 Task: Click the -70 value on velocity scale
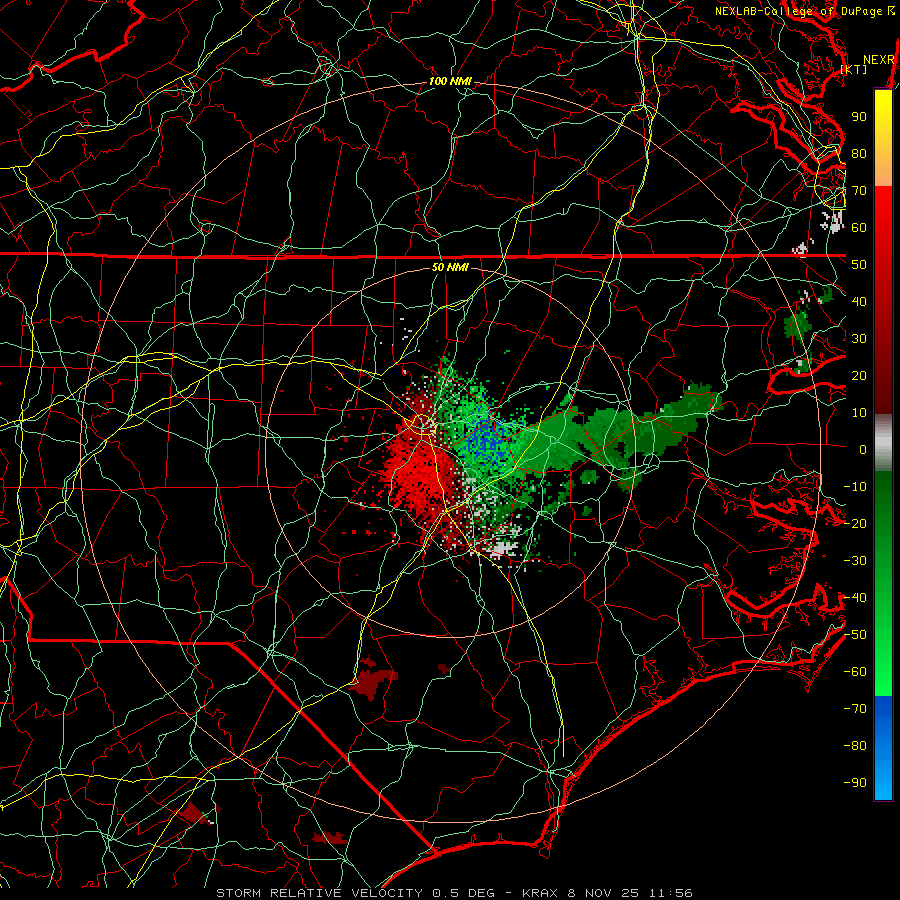pos(855,709)
